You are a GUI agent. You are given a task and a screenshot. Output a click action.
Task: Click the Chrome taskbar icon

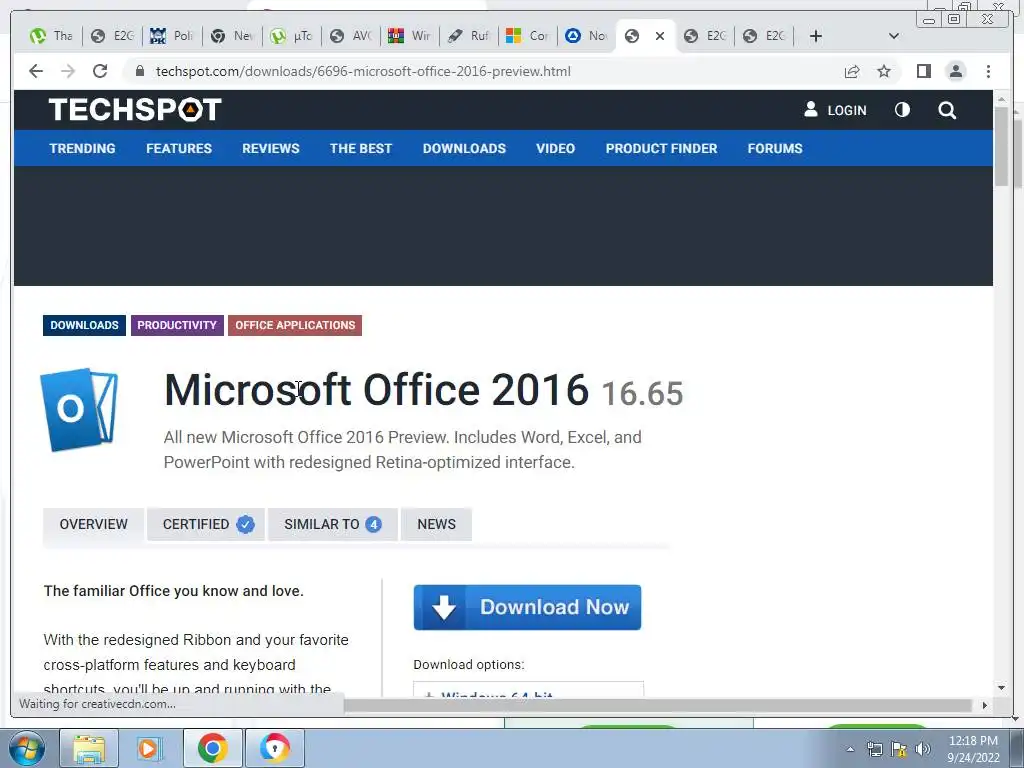click(212, 748)
